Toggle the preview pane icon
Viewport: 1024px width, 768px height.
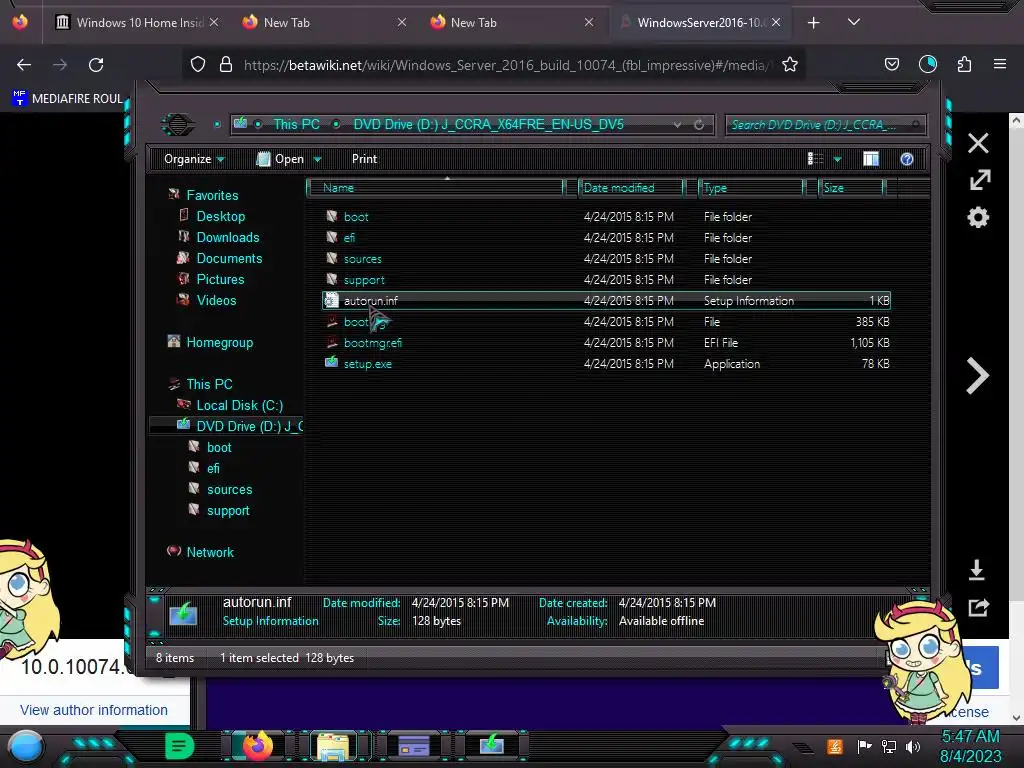[x=871, y=159]
